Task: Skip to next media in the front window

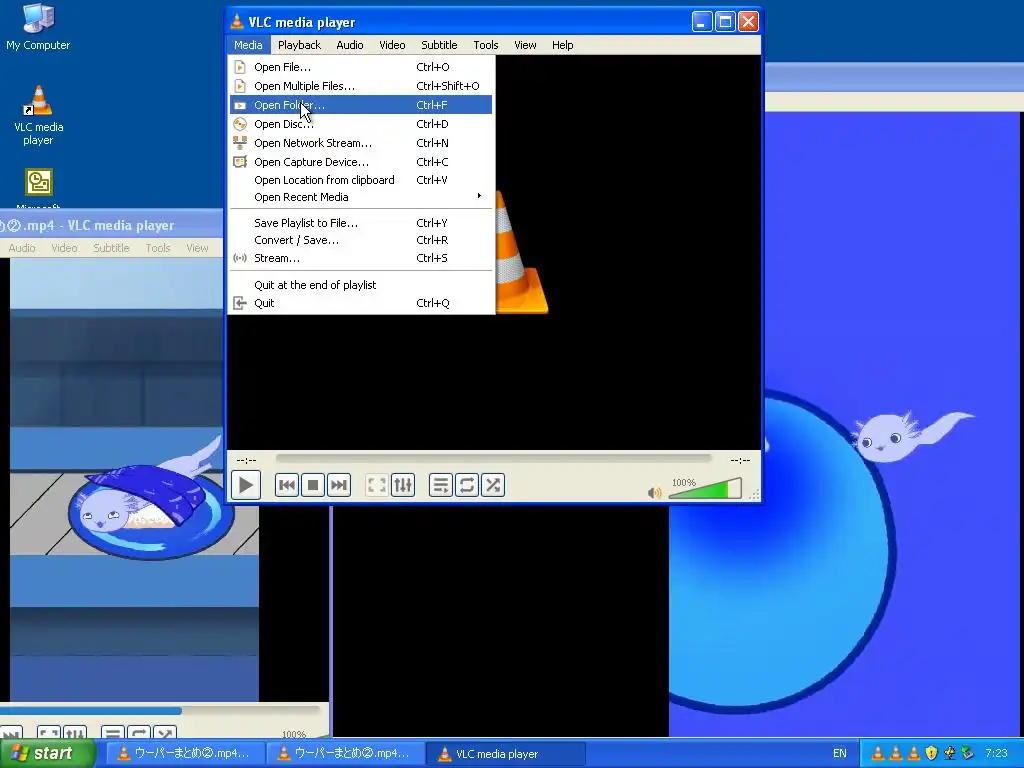Action: point(339,485)
